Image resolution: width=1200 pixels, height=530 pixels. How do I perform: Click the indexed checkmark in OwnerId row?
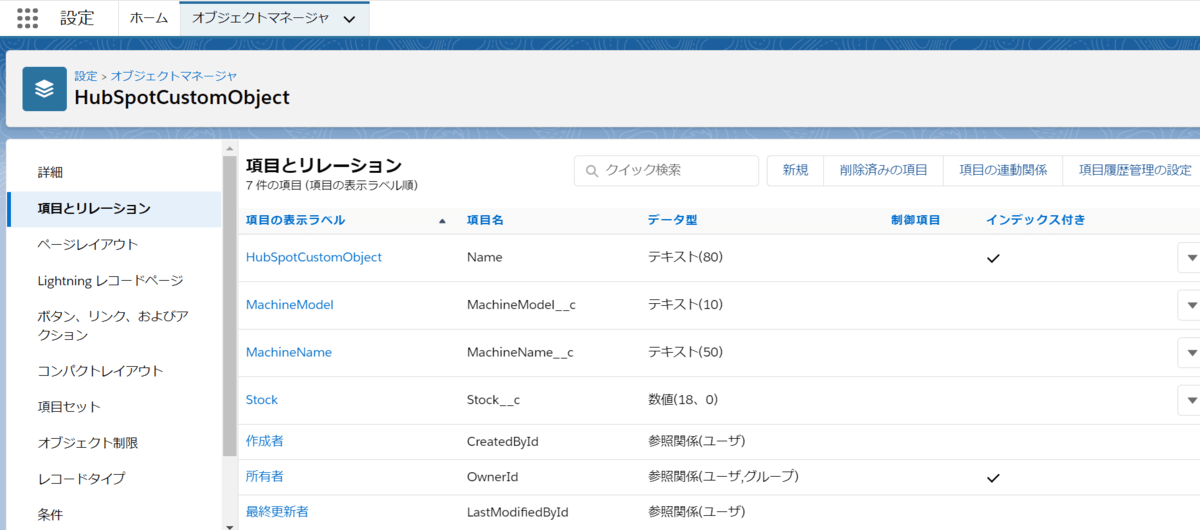[993, 478]
